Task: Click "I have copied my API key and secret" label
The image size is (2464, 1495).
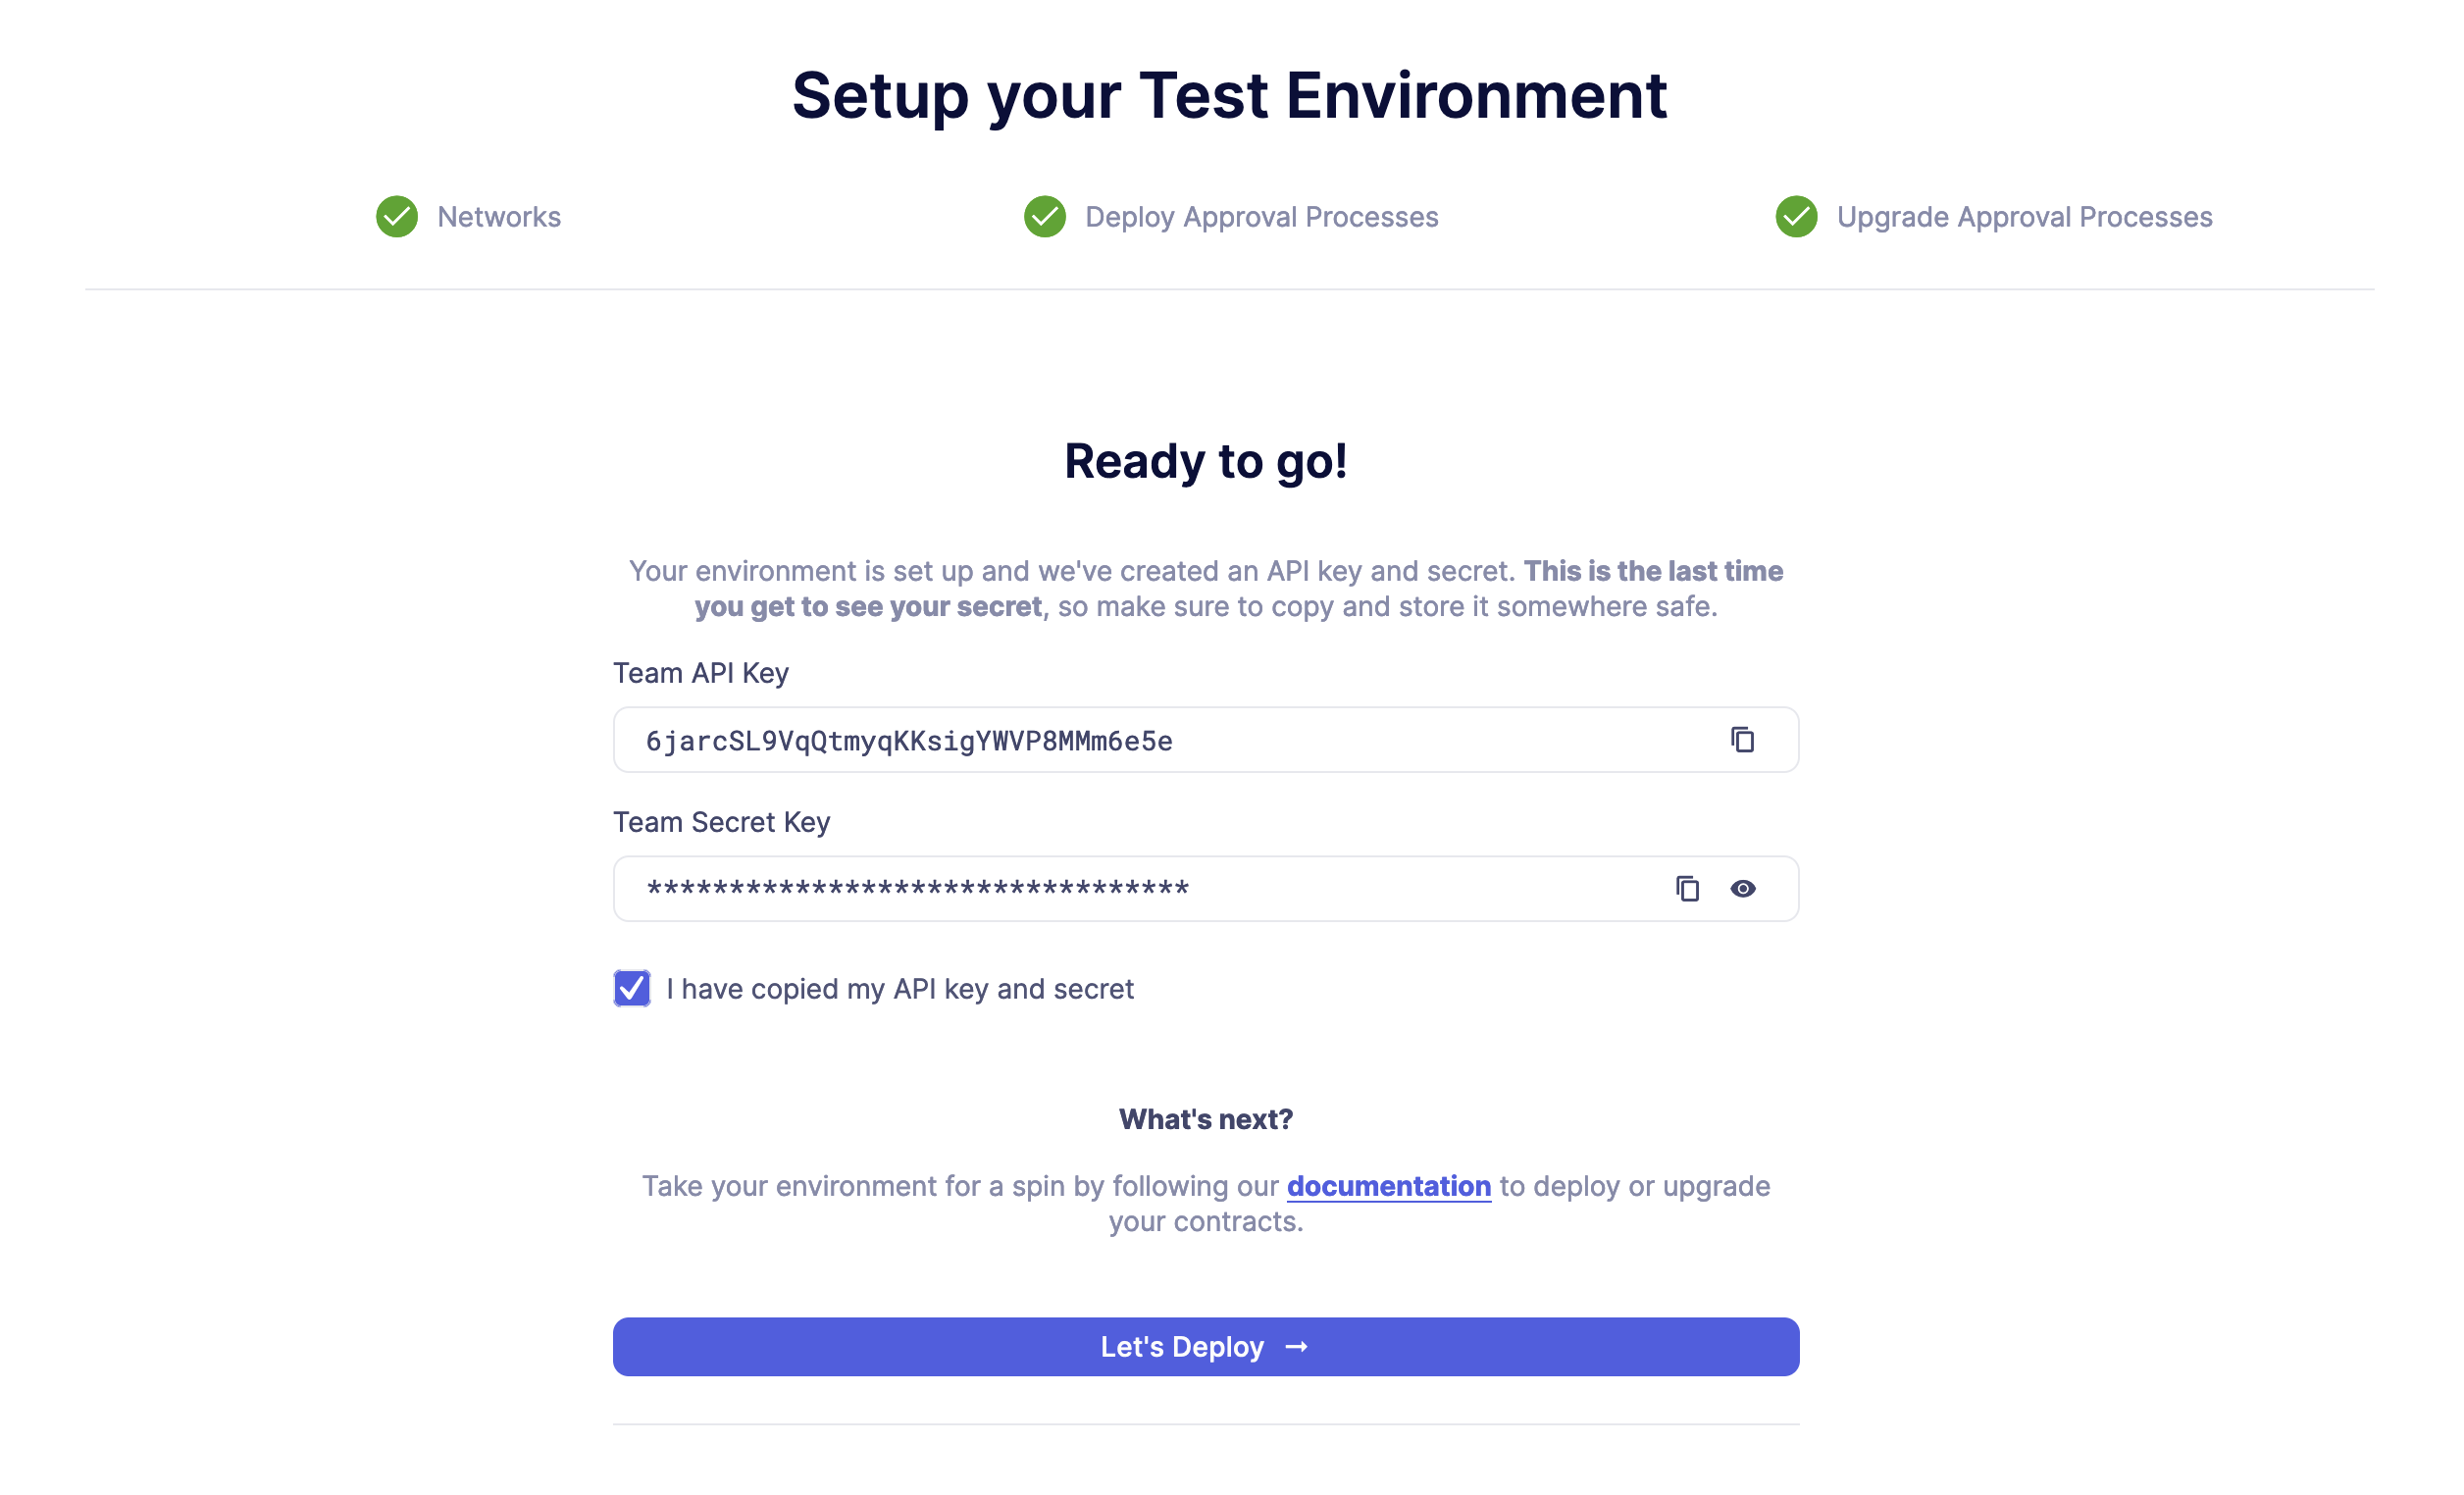Action: click(x=900, y=989)
